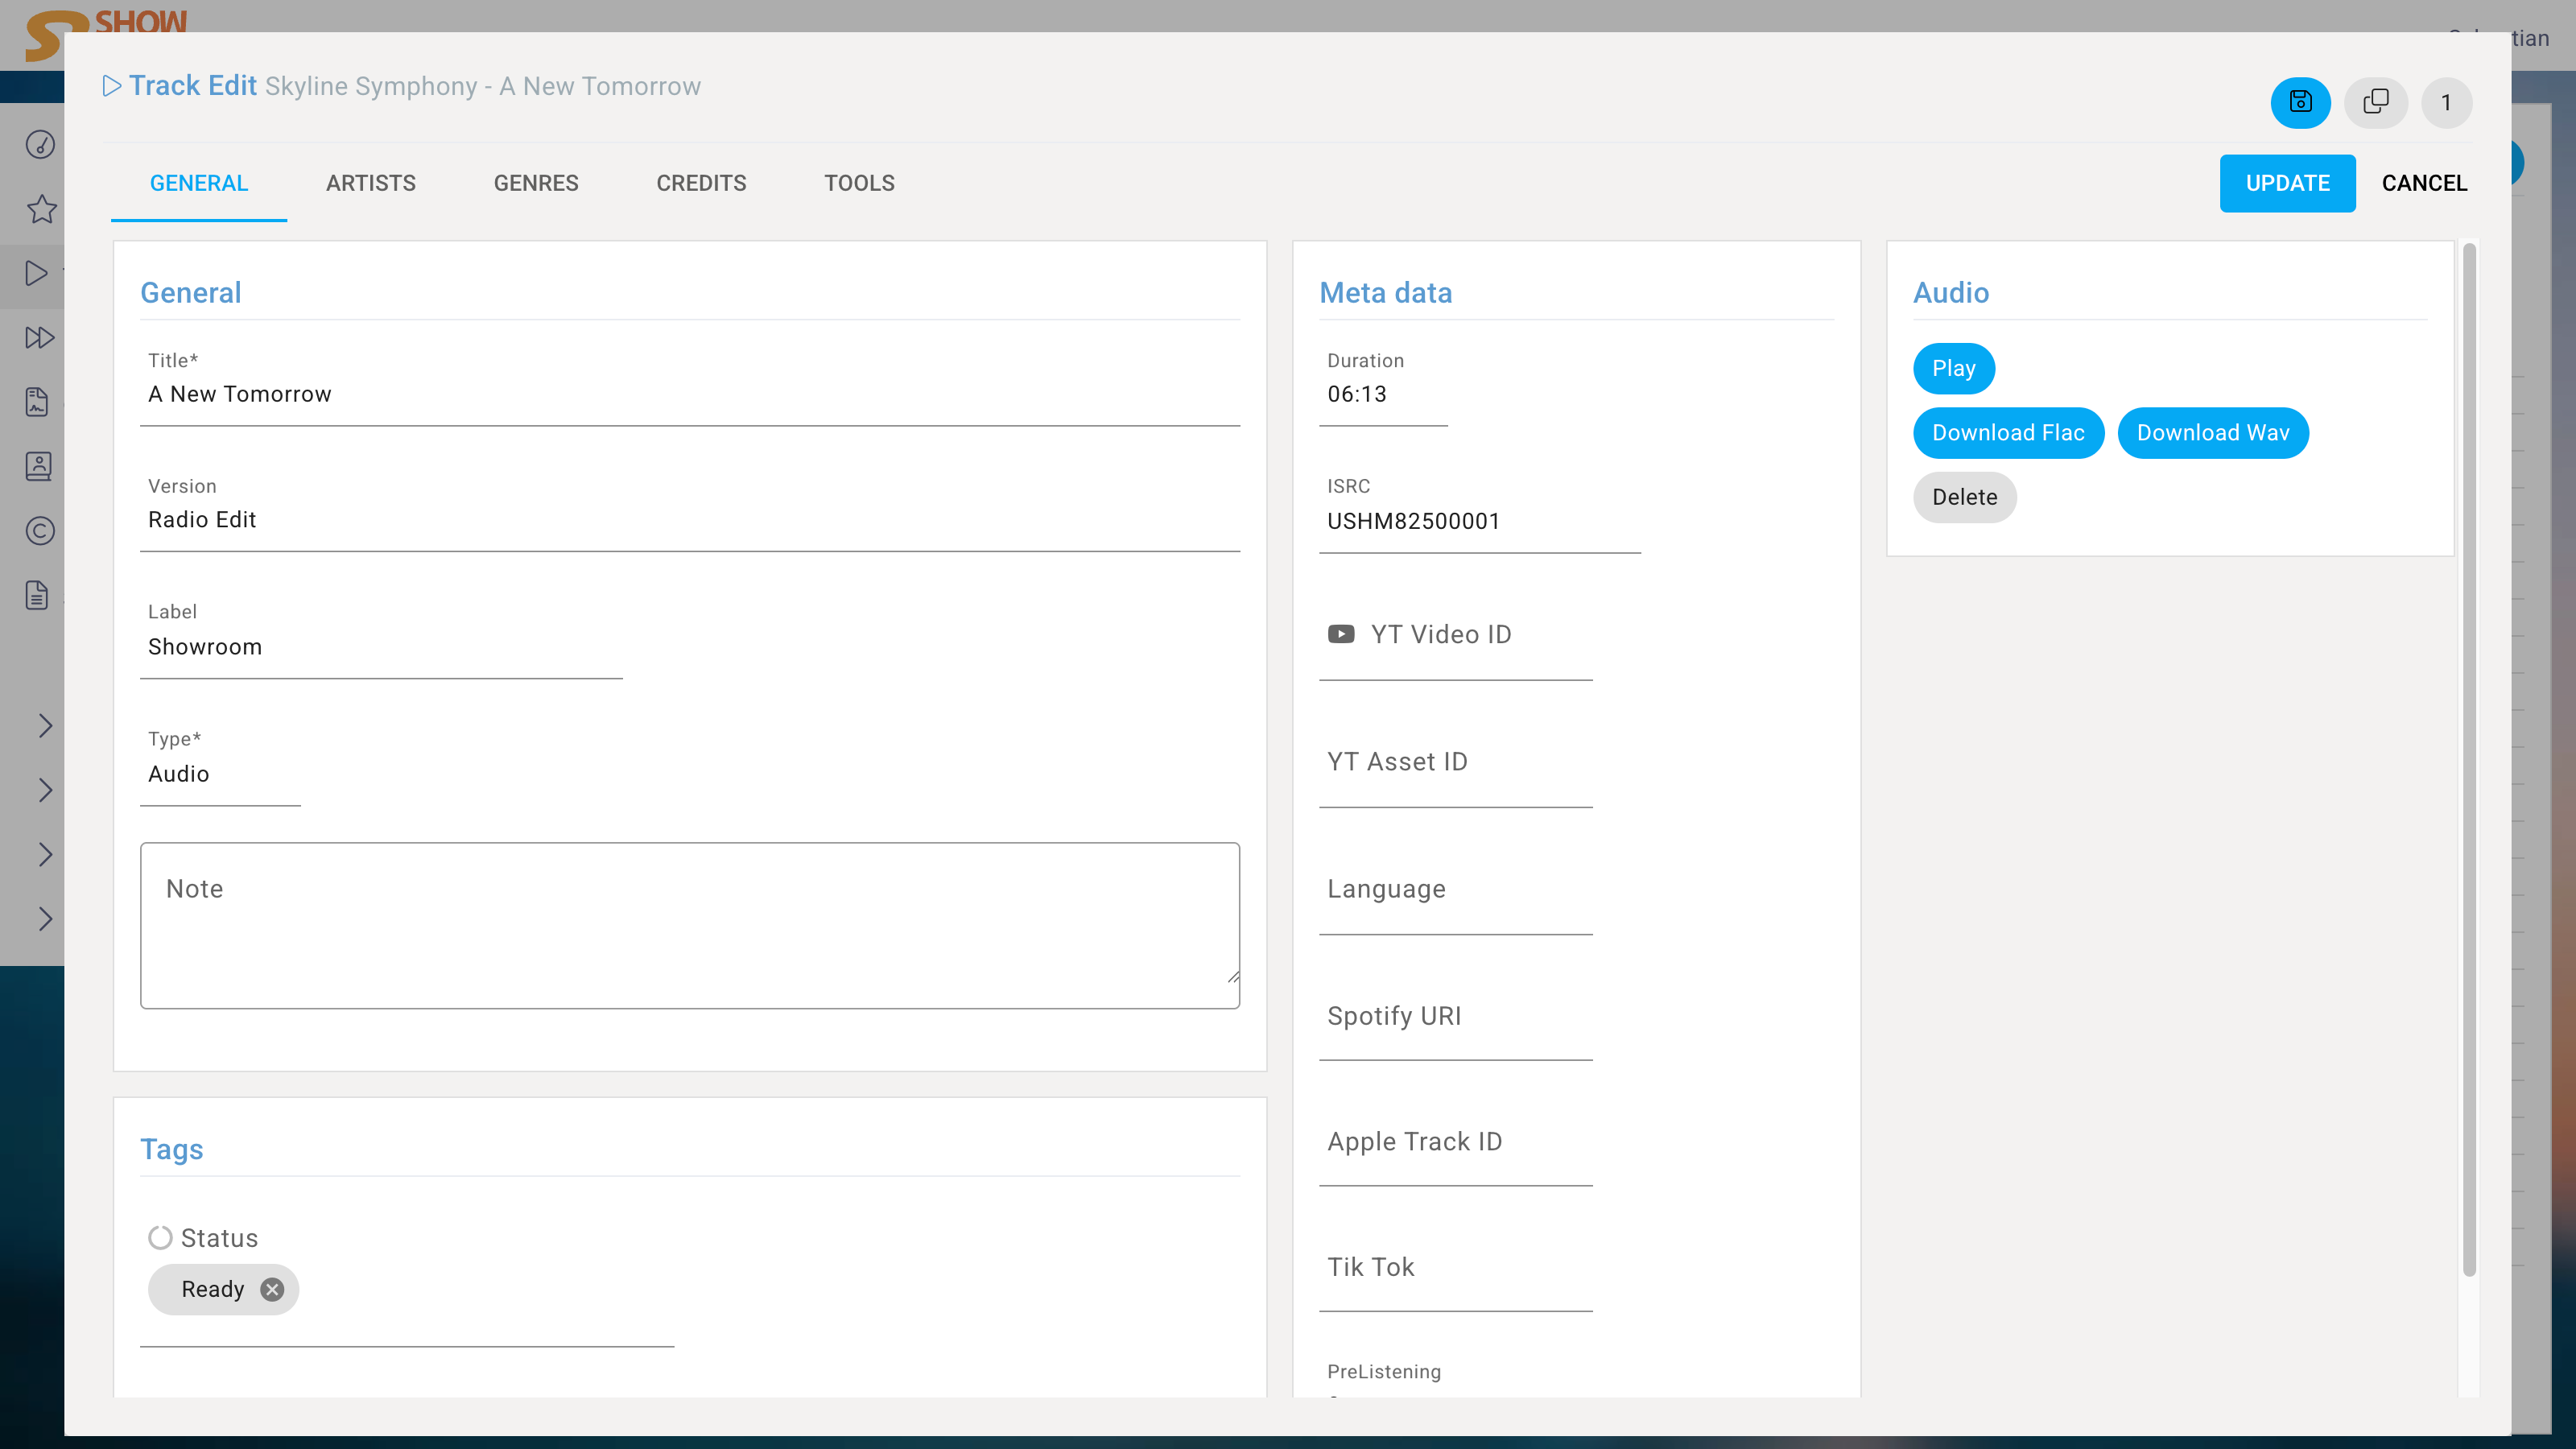Click the blue save disk icon

2300,102
